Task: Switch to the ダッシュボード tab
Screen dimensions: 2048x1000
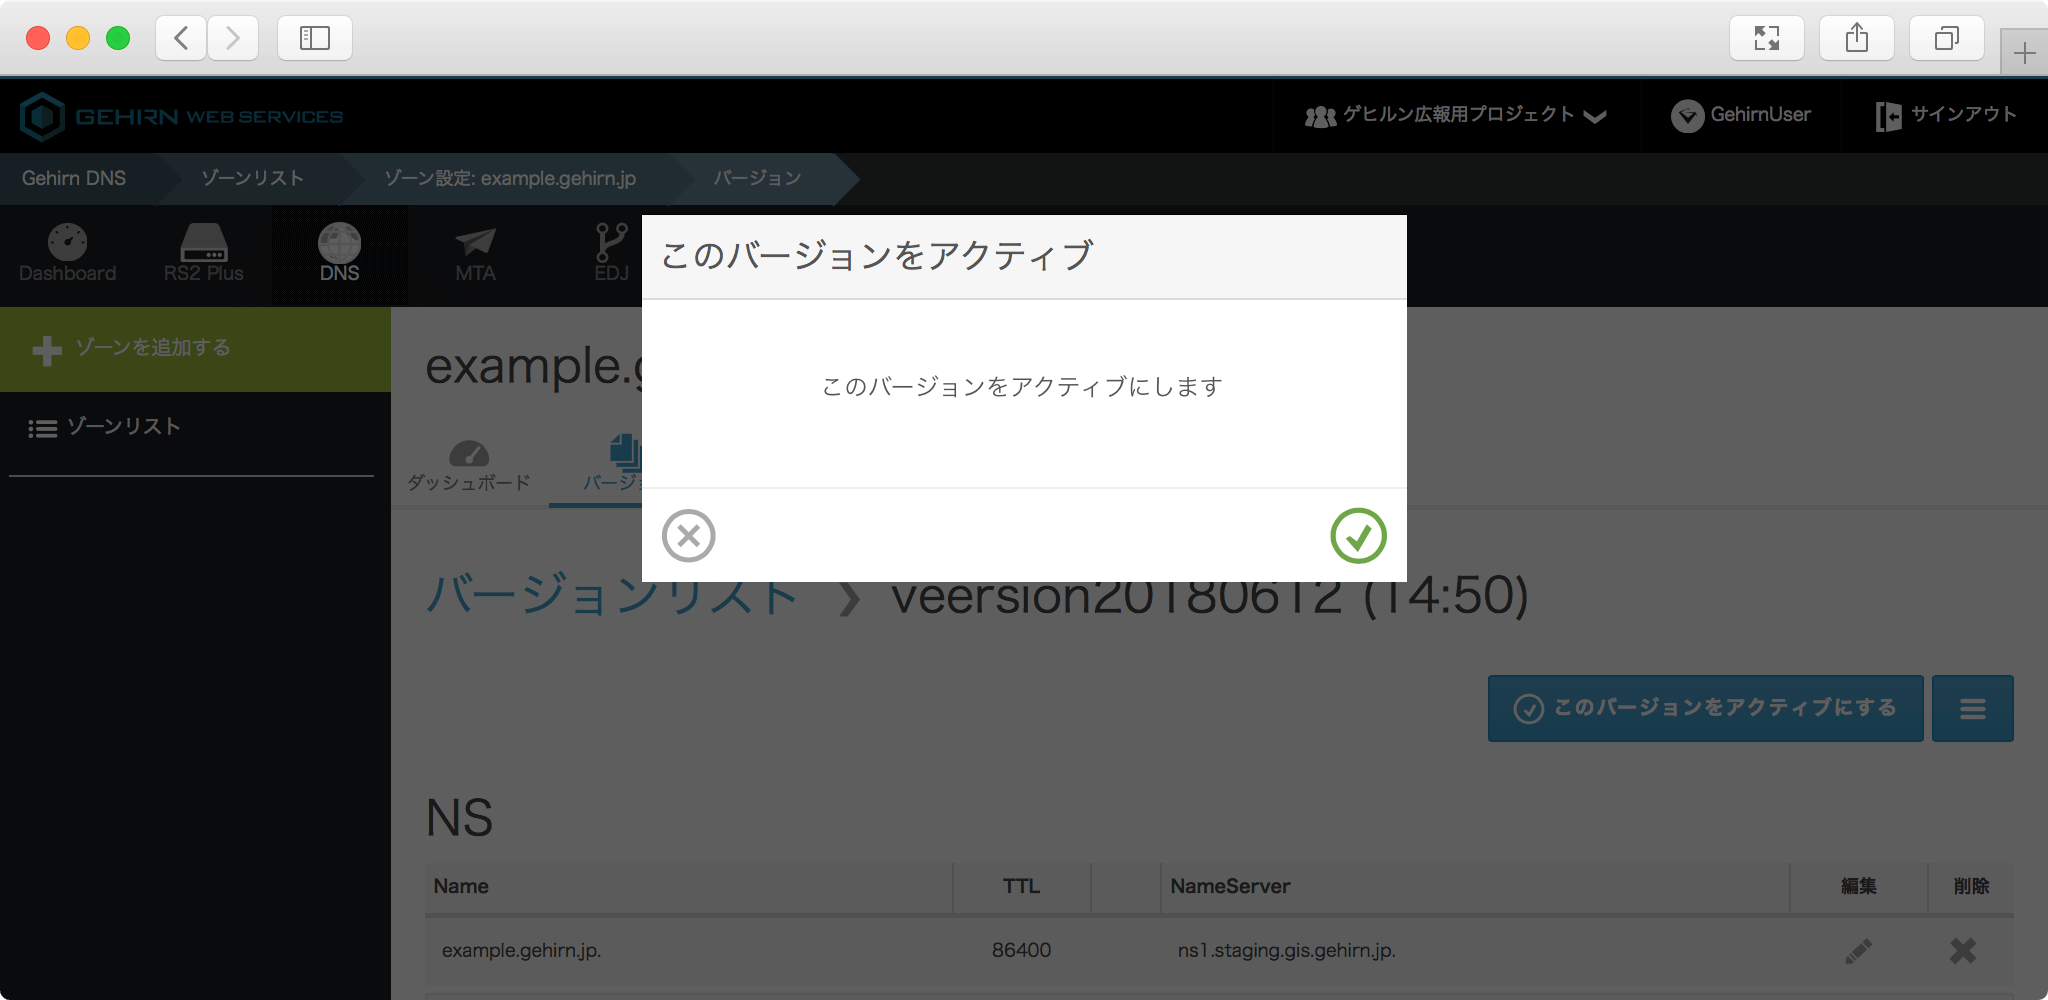Action: click(x=469, y=467)
